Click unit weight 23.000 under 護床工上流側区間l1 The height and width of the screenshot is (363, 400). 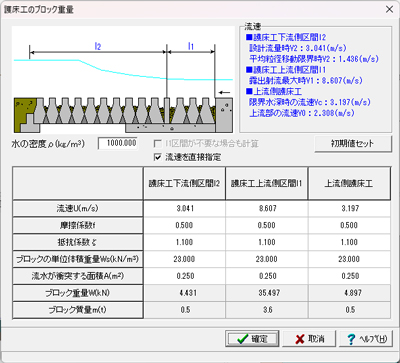tap(267, 259)
